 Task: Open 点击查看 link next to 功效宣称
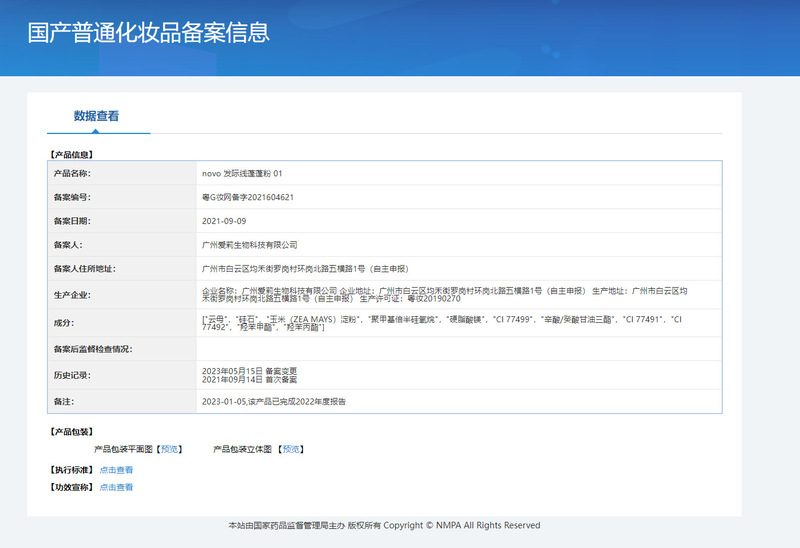[116, 487]
